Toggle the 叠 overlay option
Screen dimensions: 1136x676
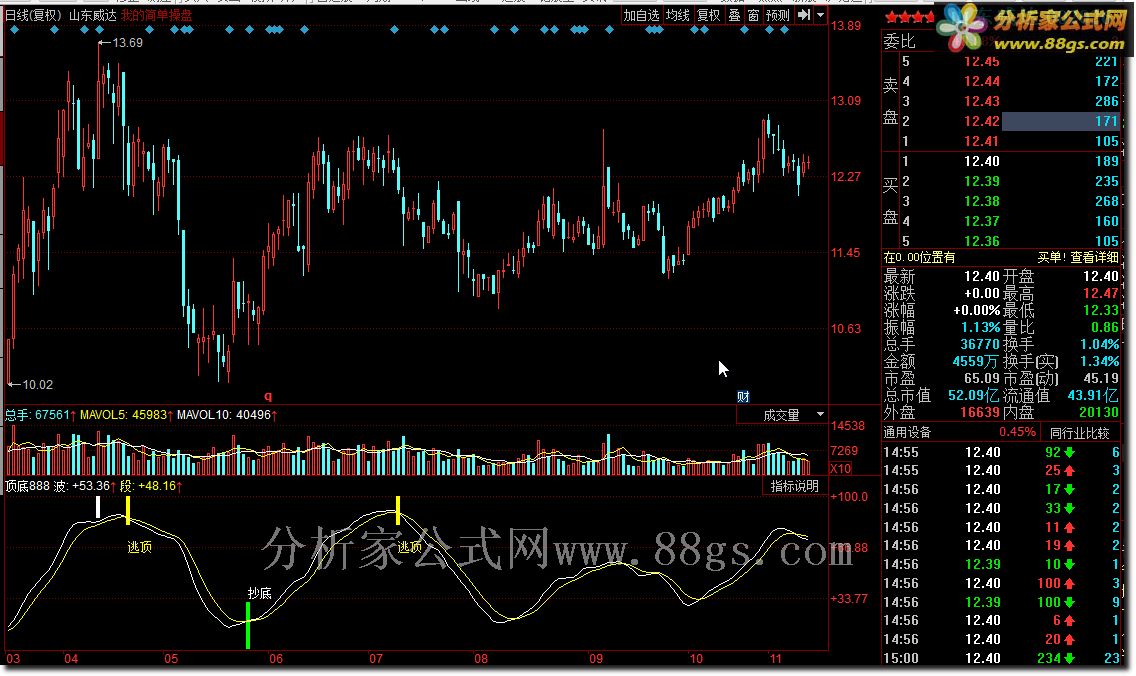click(734, 14)
